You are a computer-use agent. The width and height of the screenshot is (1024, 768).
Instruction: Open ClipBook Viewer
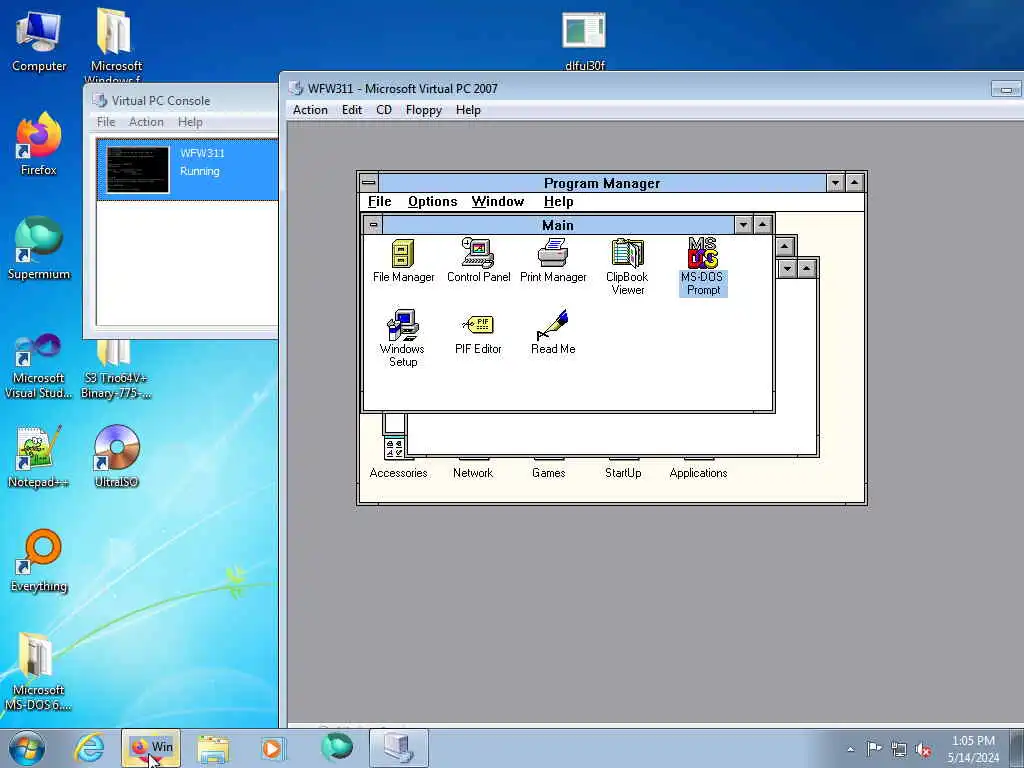click(628, 266)
